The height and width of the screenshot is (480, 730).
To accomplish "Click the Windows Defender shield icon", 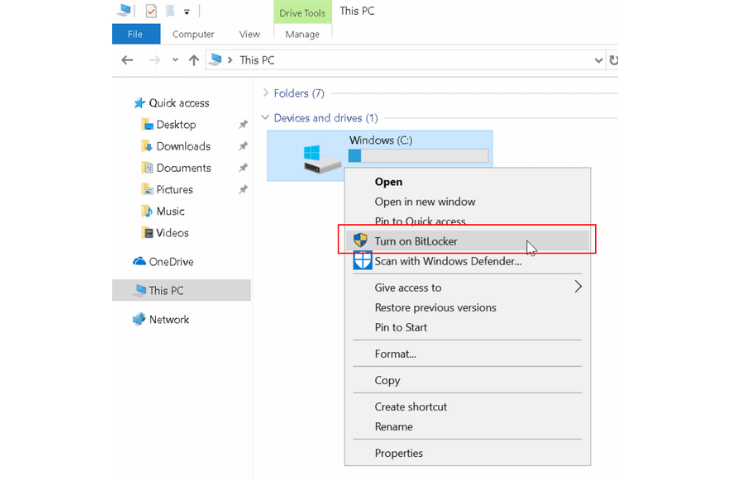I will (362, 260).
